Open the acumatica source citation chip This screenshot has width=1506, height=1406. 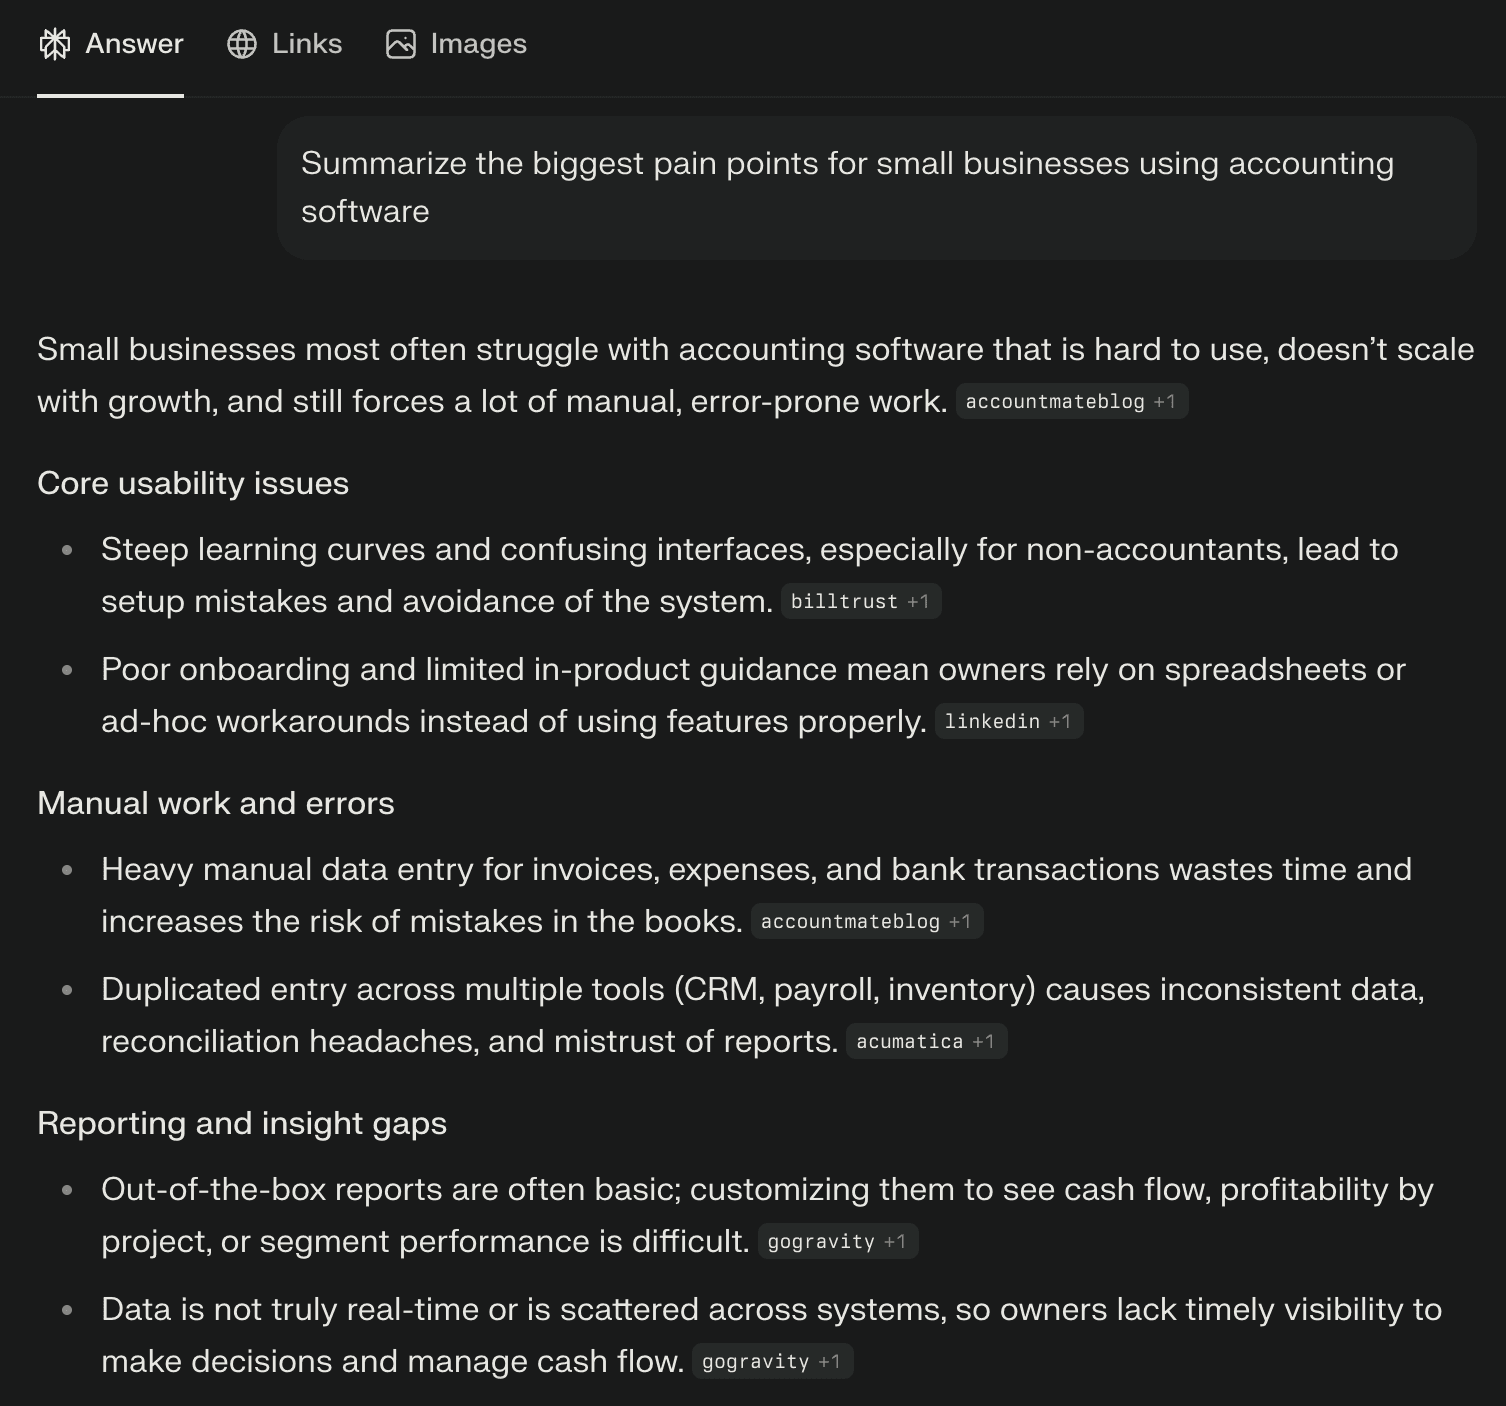point(926,1042)
